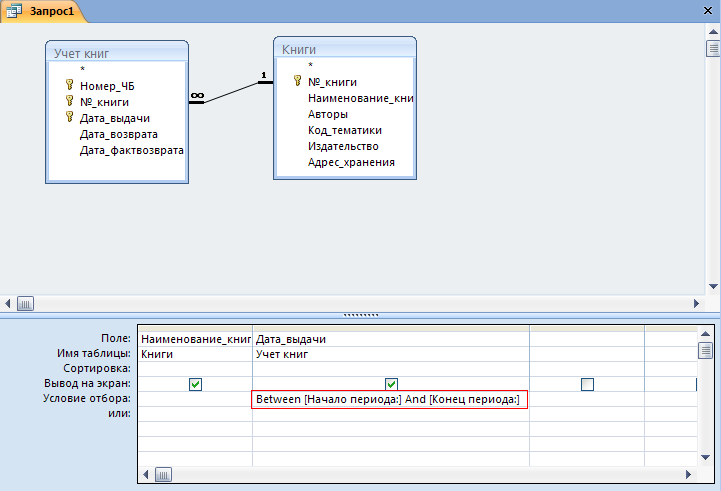Click left arrow of the upper pane horizontal scrollbar
The width and height of the screenshot is (721, 491).
(x=7, y=303)
